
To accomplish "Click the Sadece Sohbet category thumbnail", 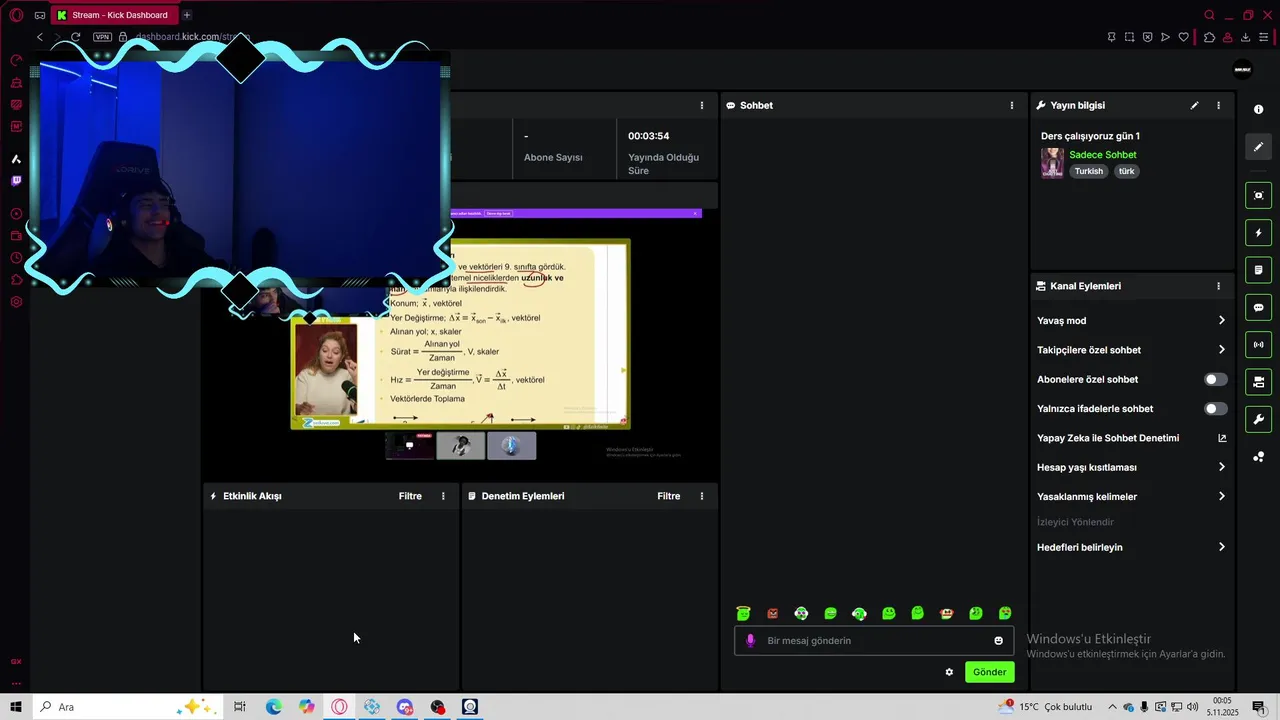I will [x=1052, y=163].
